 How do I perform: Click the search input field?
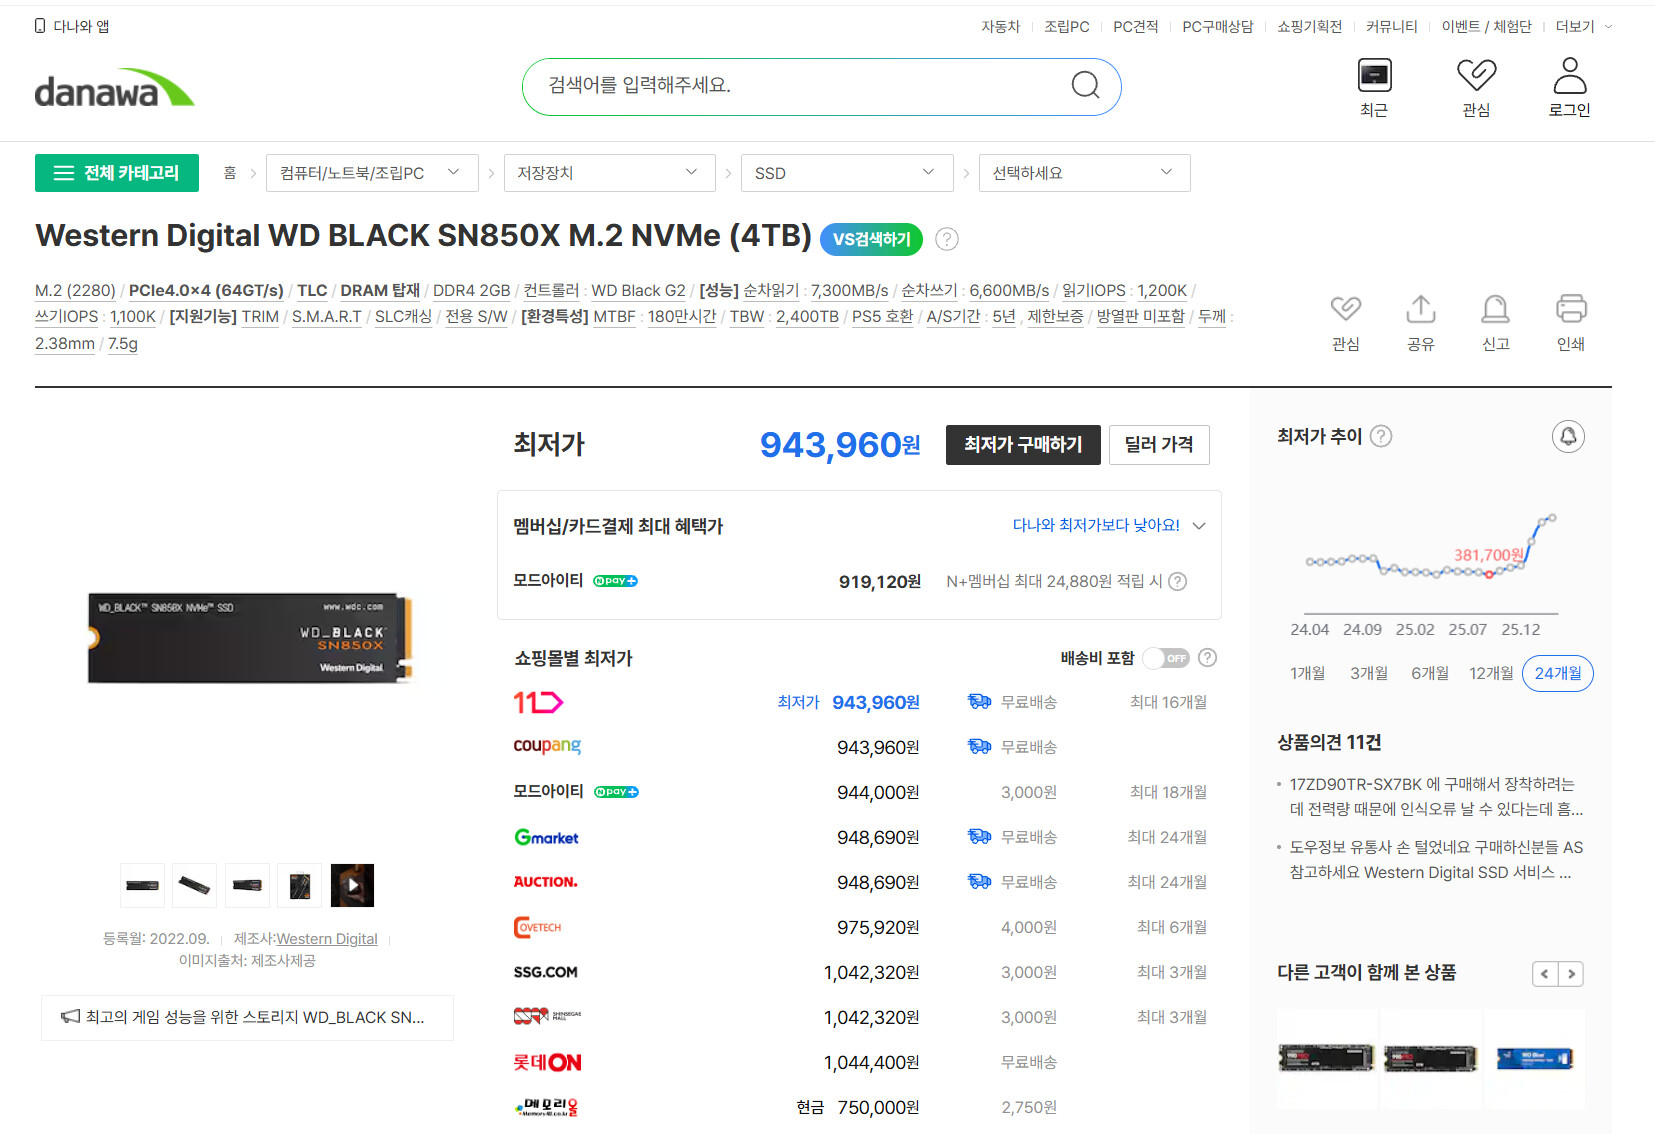click(800, 86)
